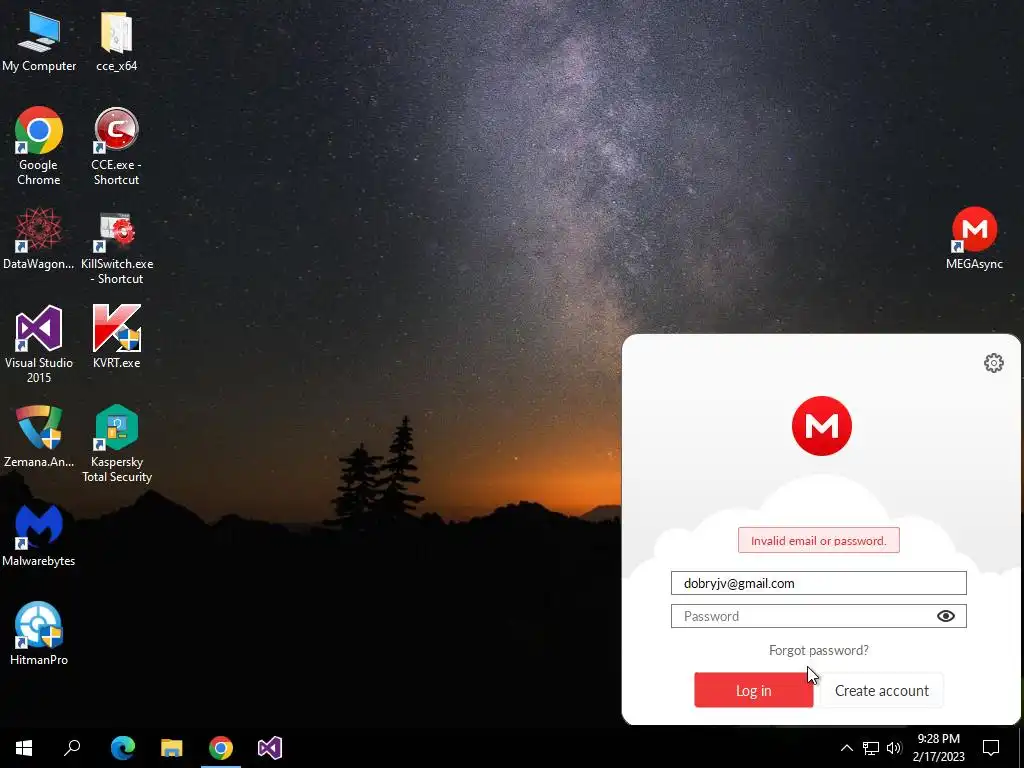
Task: Open File Explorer from taskbar
Action: tap(172, 748)
